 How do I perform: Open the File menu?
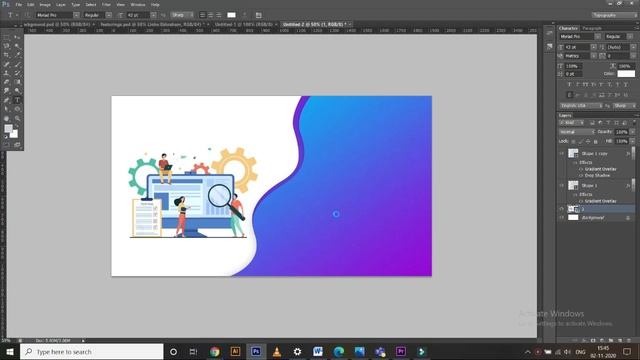coord(19,4)
